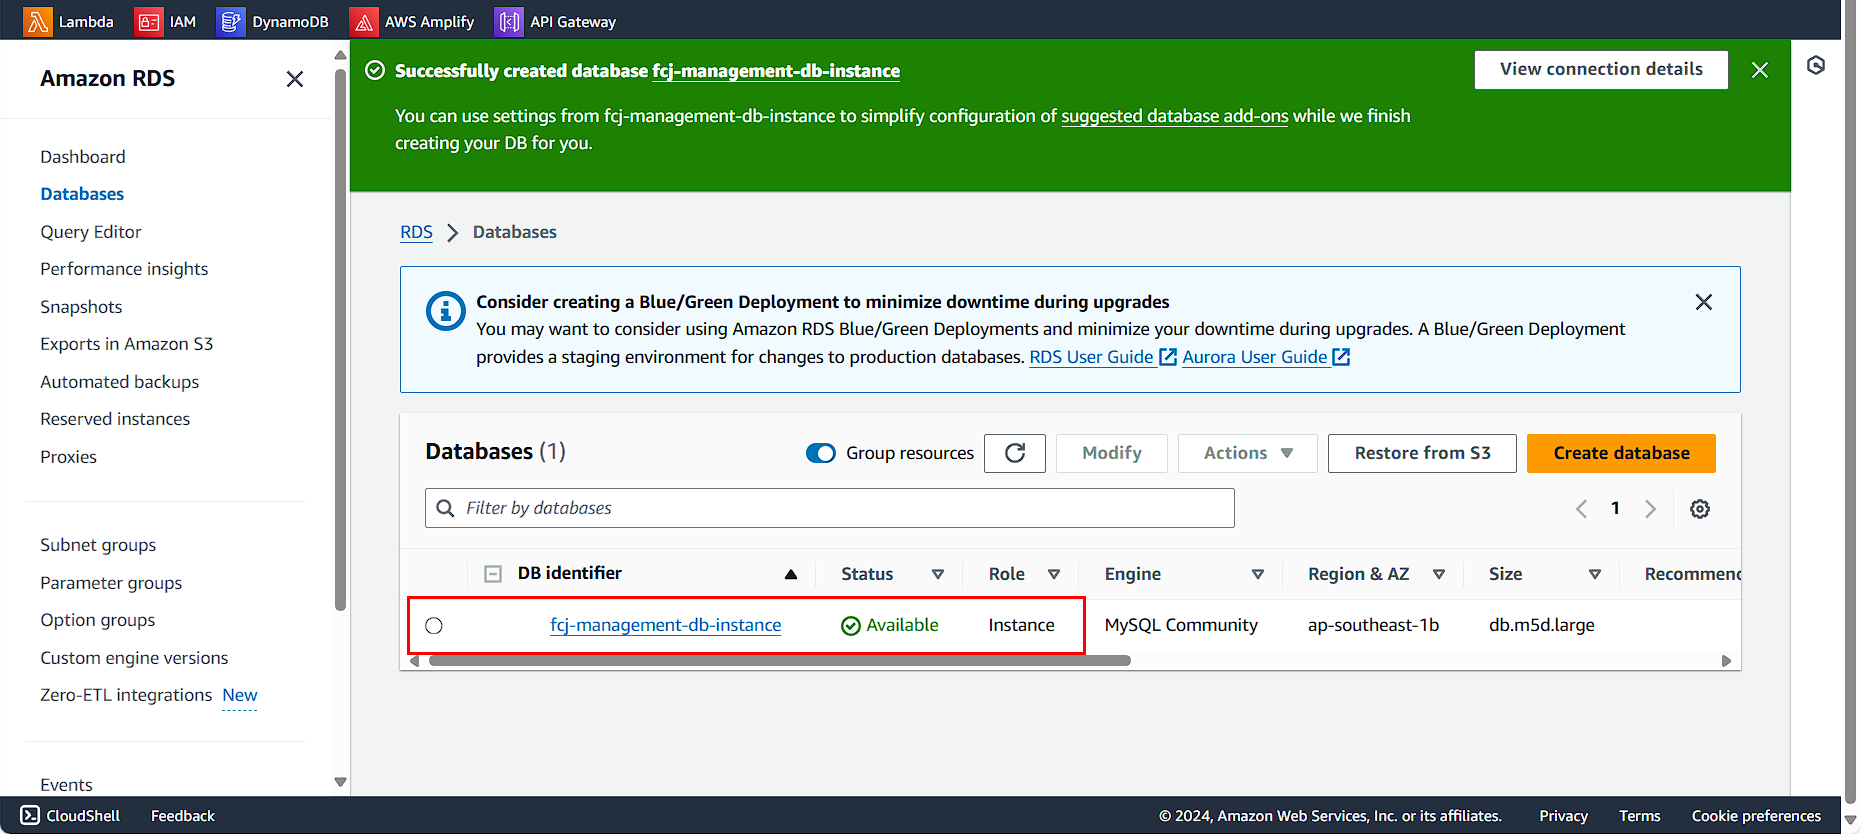The width and height of the screenshot is (1860, 834).
Task: Click the sidebar scroll down arrow
Action: pyautogui.click(x=340, y=782)
